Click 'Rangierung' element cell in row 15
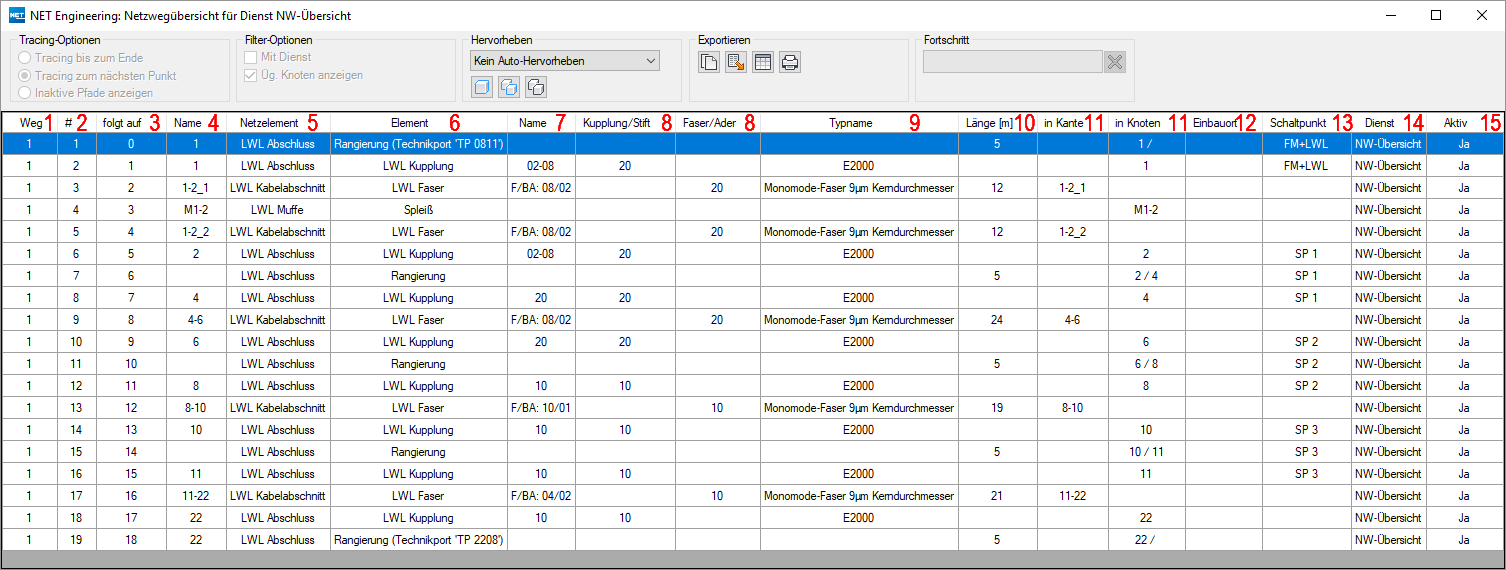The height and width of the screenshot is (570, 1506). (419, 452)
